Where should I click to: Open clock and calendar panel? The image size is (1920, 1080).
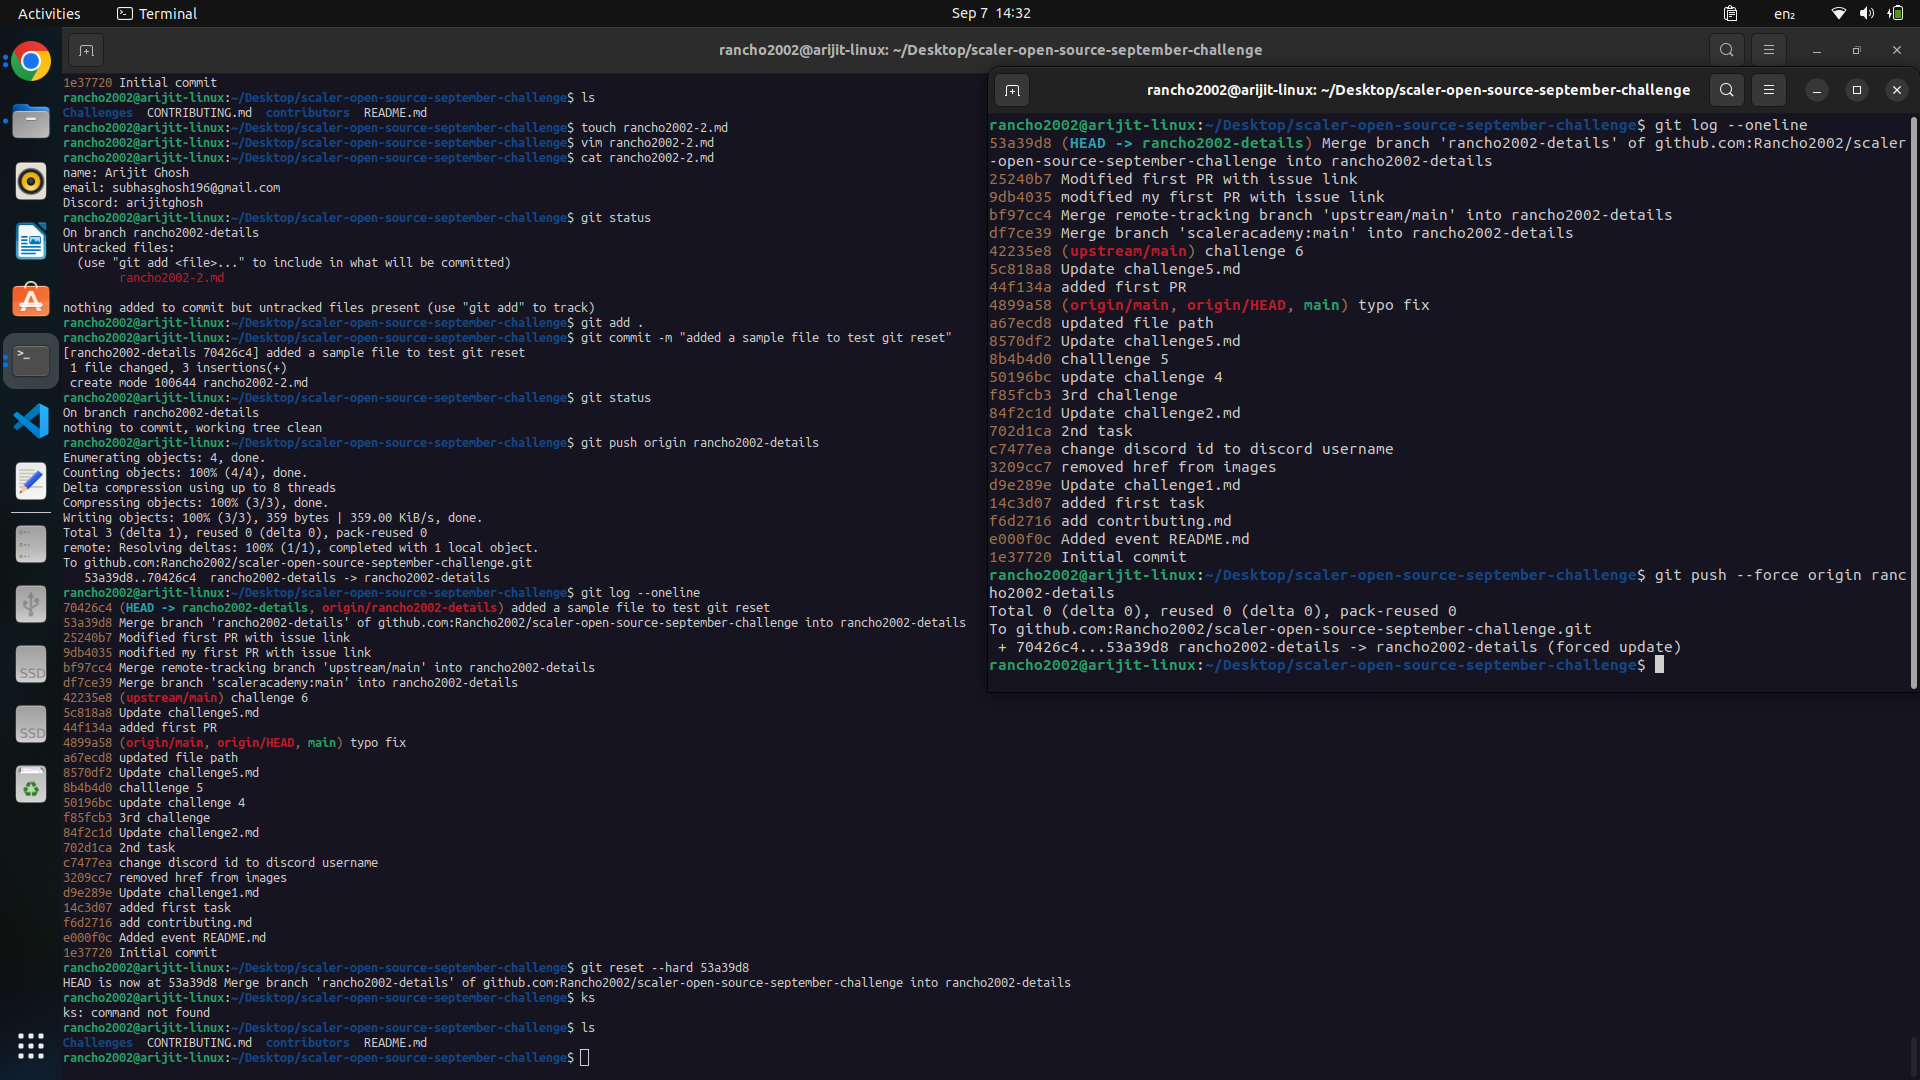(x=990, y=13)
